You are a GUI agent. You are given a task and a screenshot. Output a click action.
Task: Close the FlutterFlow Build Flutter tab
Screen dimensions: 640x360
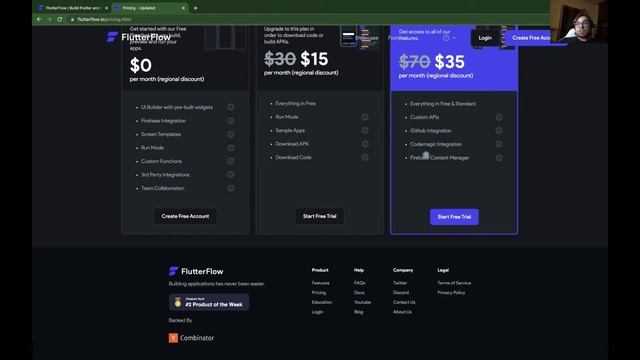click(106, 8)
